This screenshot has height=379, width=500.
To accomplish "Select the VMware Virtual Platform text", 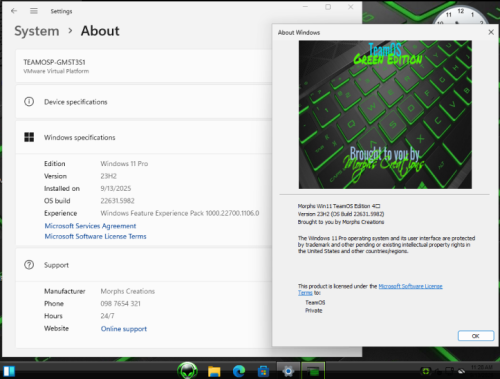I will coord(56,71).
